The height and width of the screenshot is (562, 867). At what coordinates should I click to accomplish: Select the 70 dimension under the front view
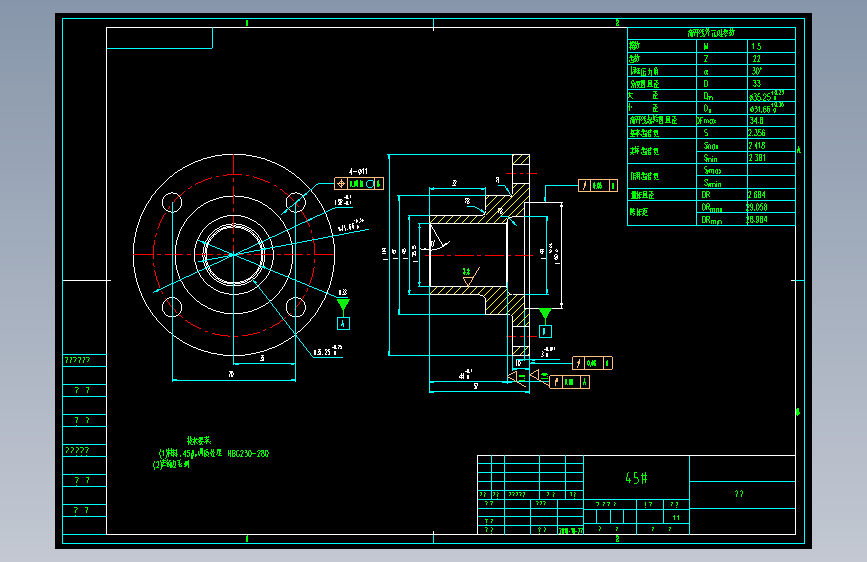pos(231,374)
